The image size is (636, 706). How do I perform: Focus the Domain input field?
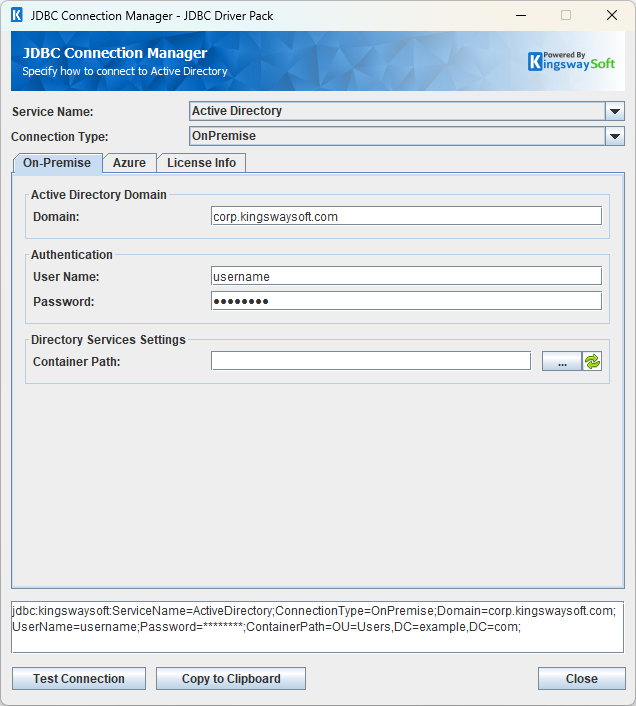pyautogui.click(x=406, y=216)
